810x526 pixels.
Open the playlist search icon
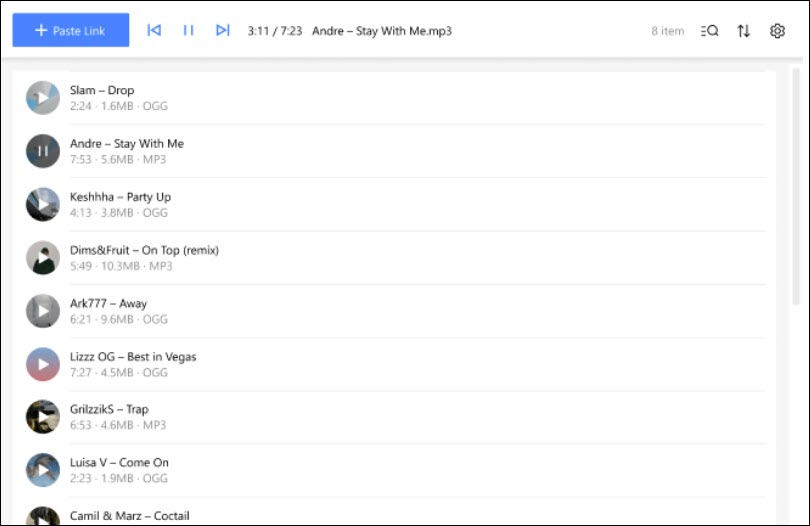[x=709, y=31]
